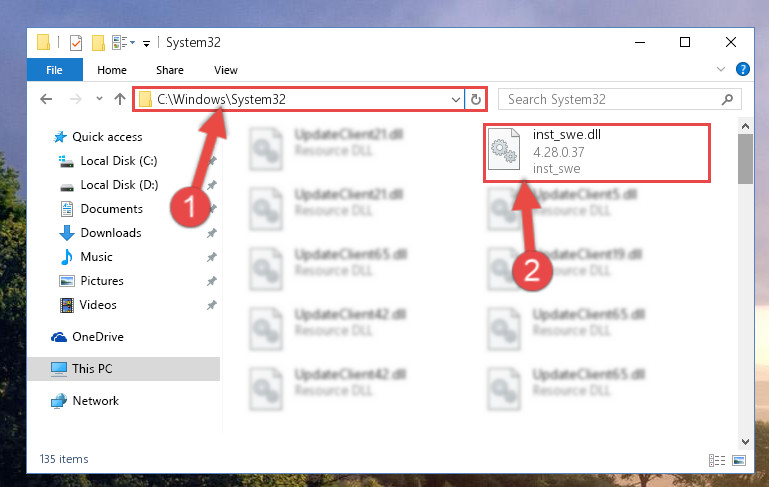Viewport: 769px width, 487px height.
Task: Click the New Folder icon in title bar
Action: (x=98, y=43)
